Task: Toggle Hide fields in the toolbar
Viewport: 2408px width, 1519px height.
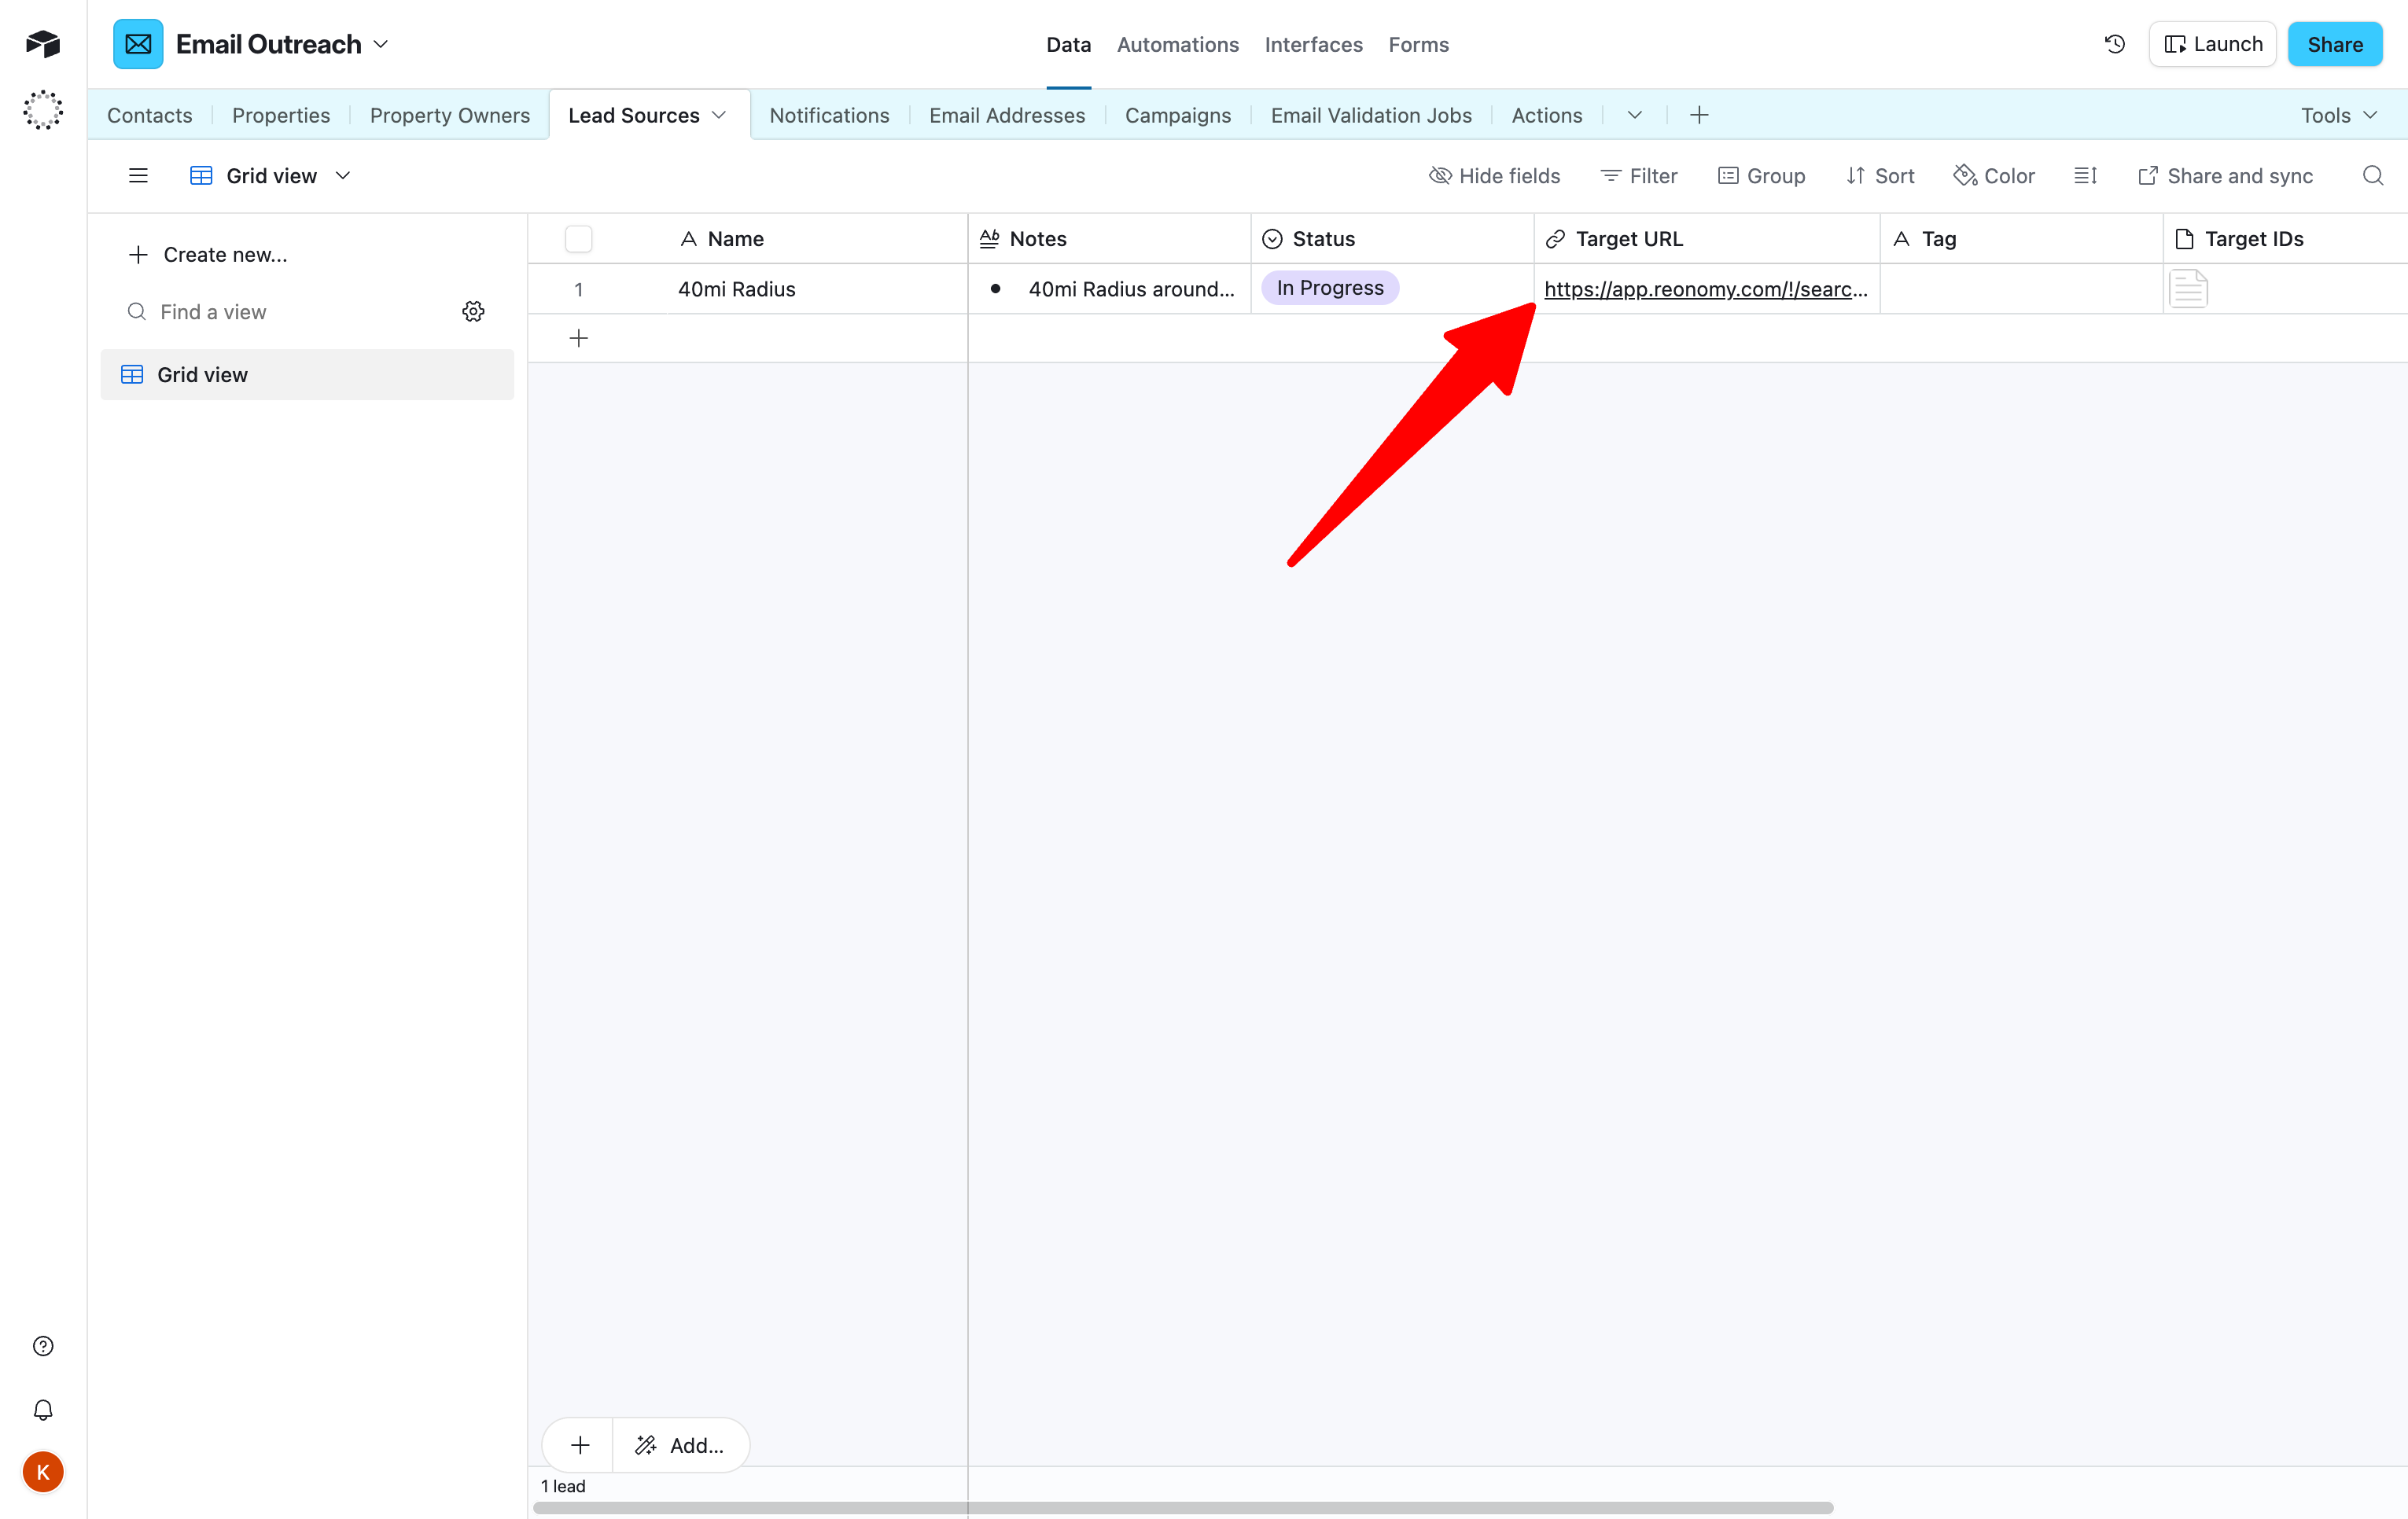Action: [1494, 175]
